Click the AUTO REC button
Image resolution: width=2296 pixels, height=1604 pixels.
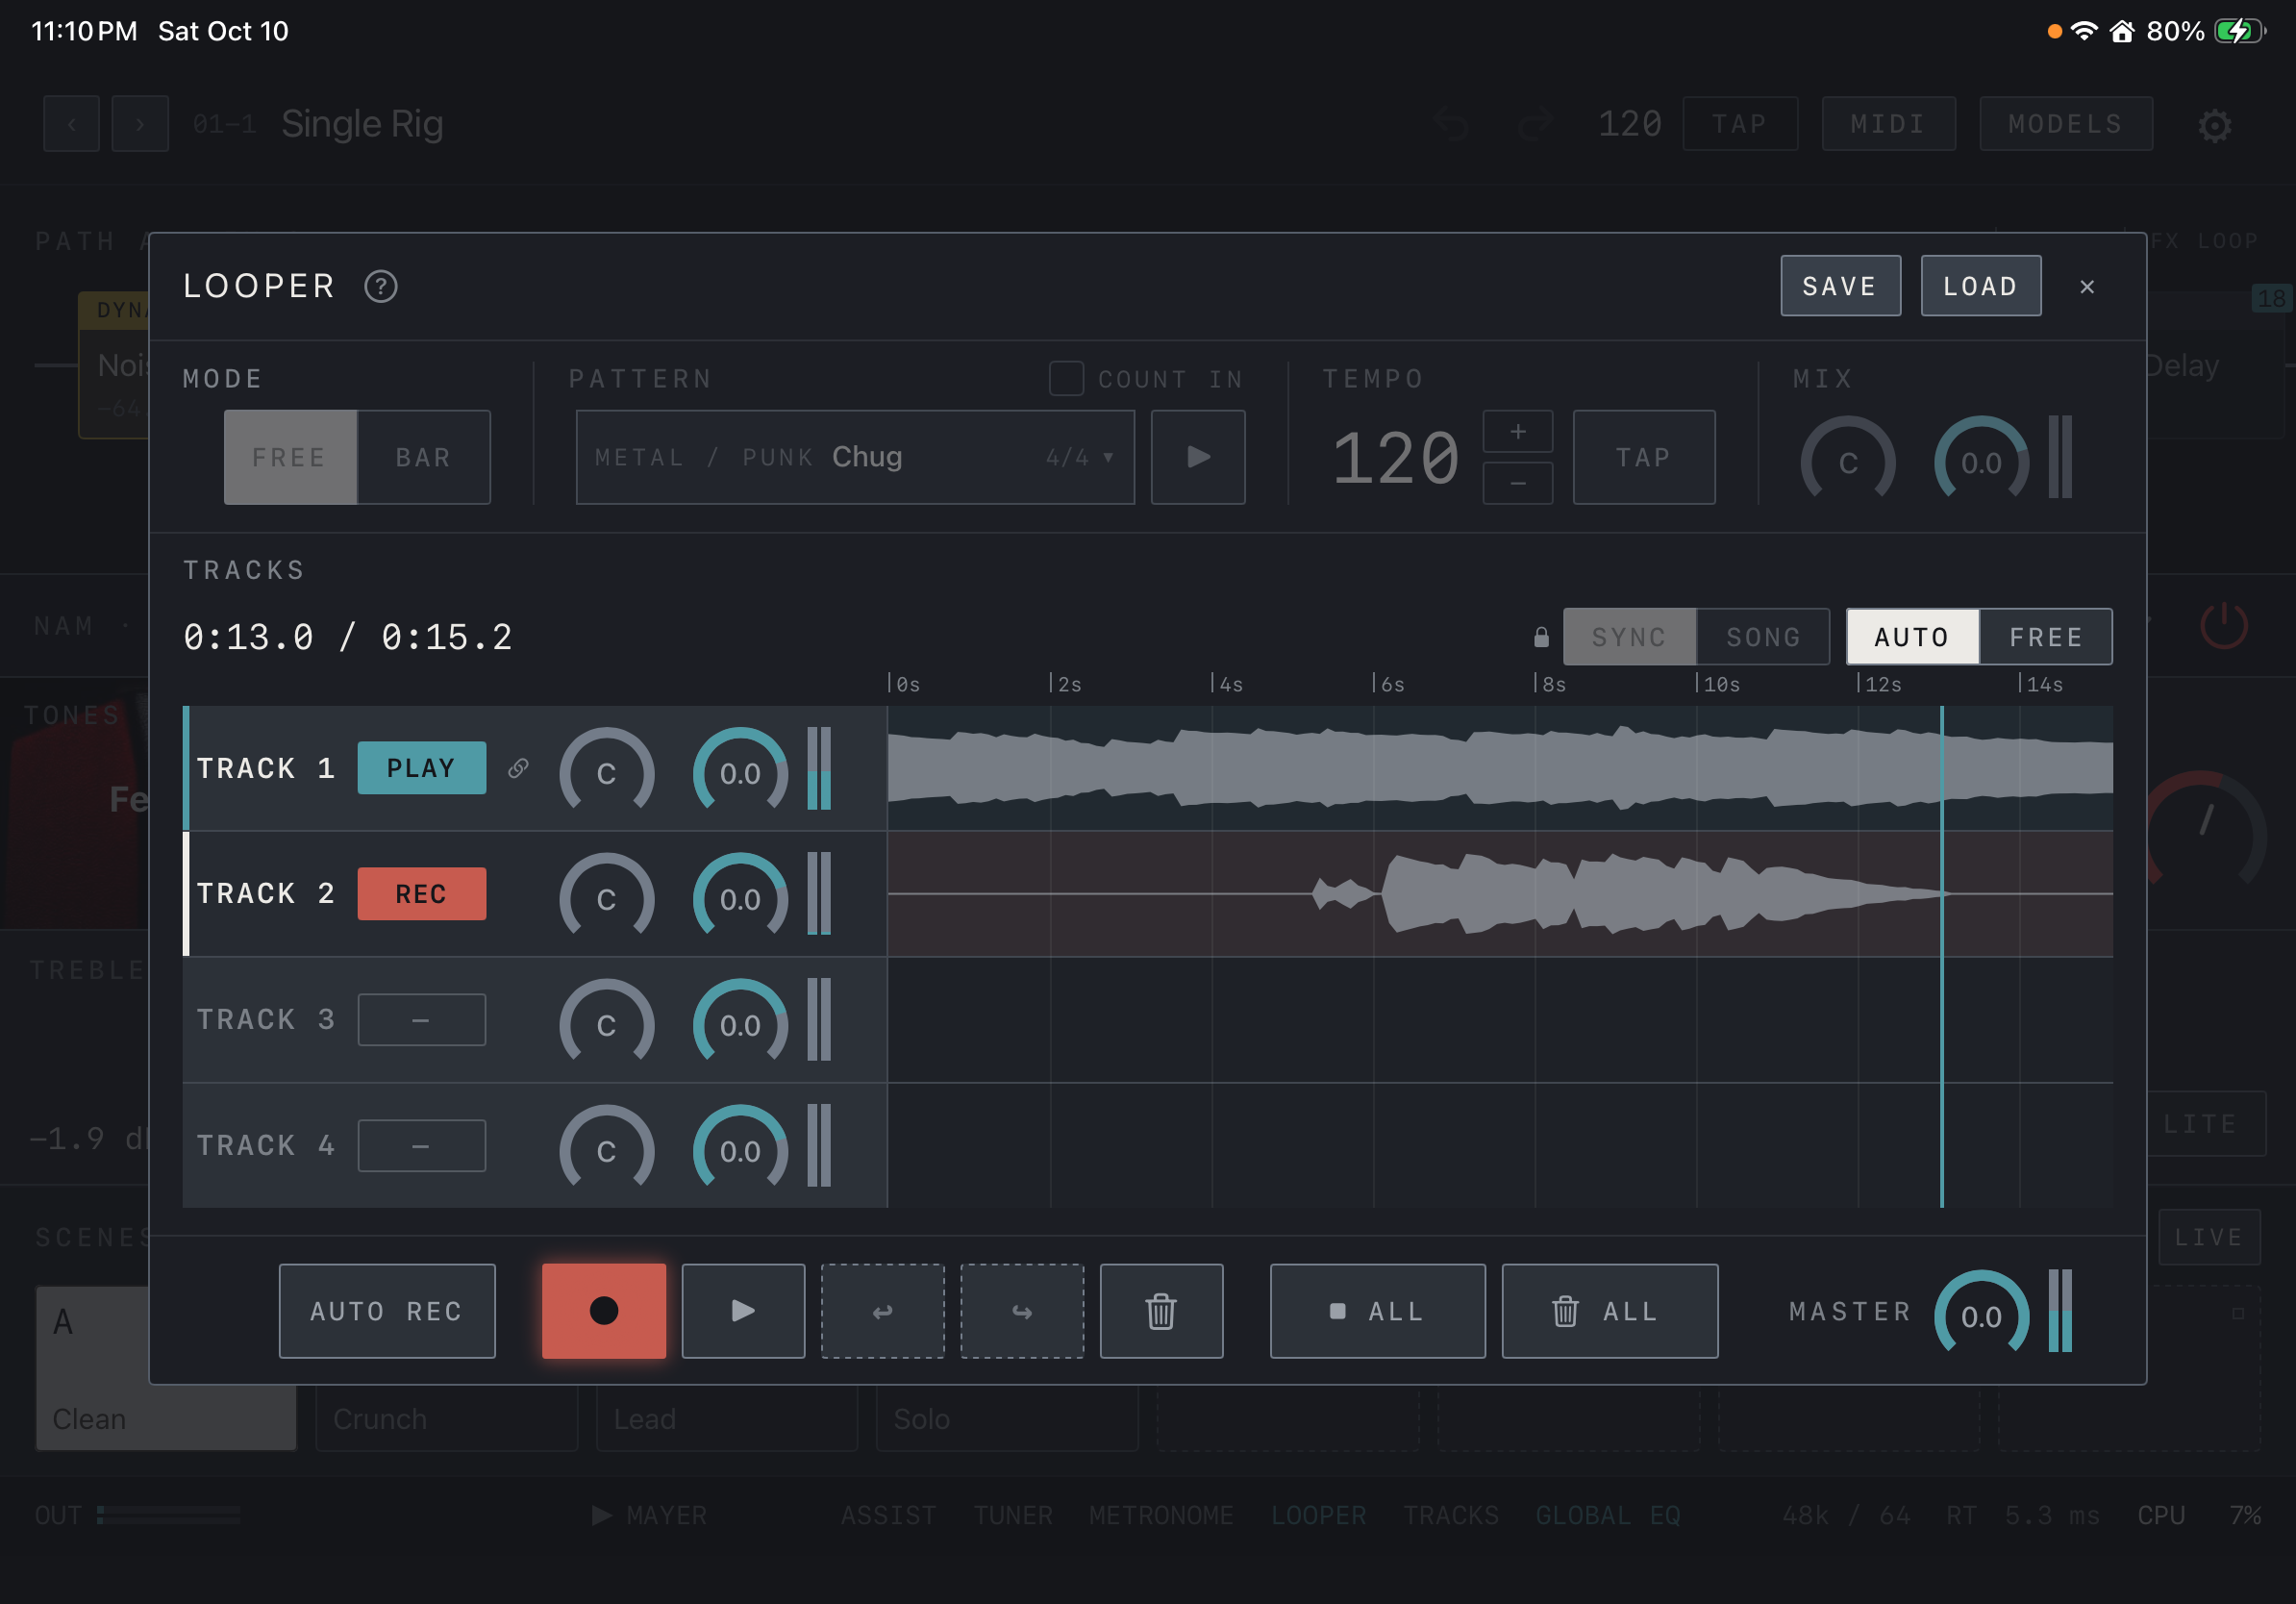[387, 1310]
